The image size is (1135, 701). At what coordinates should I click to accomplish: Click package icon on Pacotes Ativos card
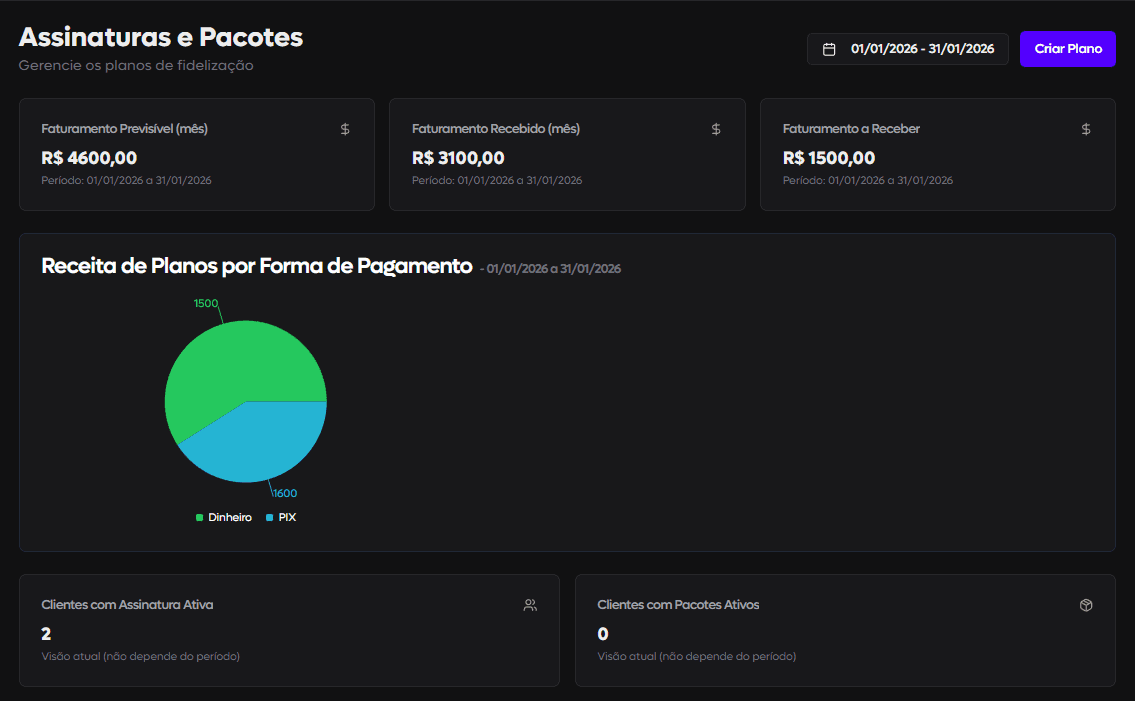[x=1086, y=605]
